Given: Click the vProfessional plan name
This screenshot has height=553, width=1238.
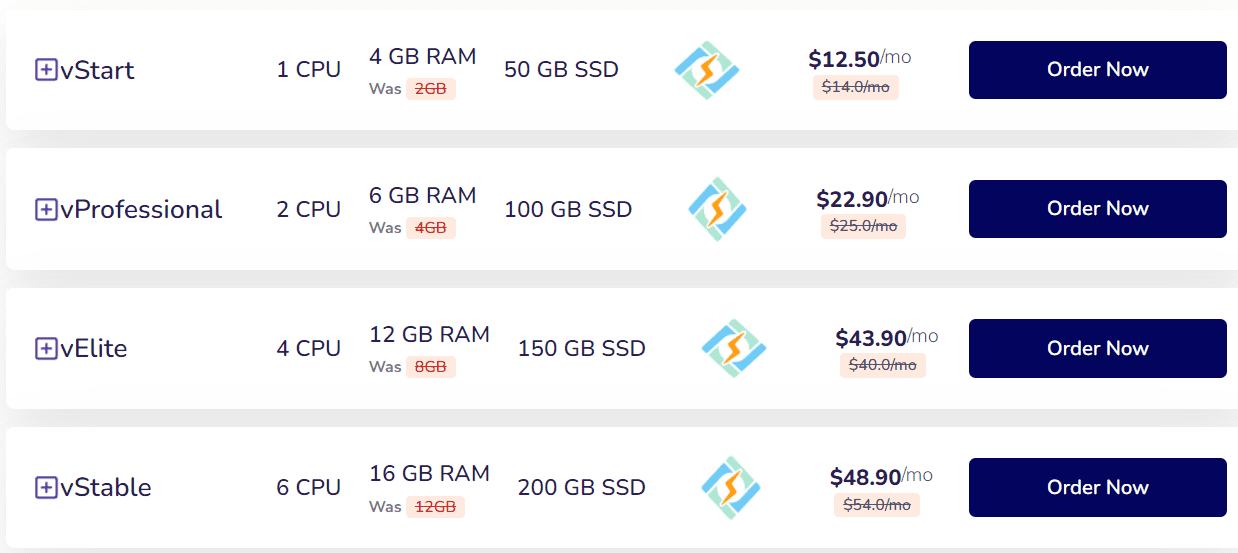Looking at the screenshot, I should [141, 209].
